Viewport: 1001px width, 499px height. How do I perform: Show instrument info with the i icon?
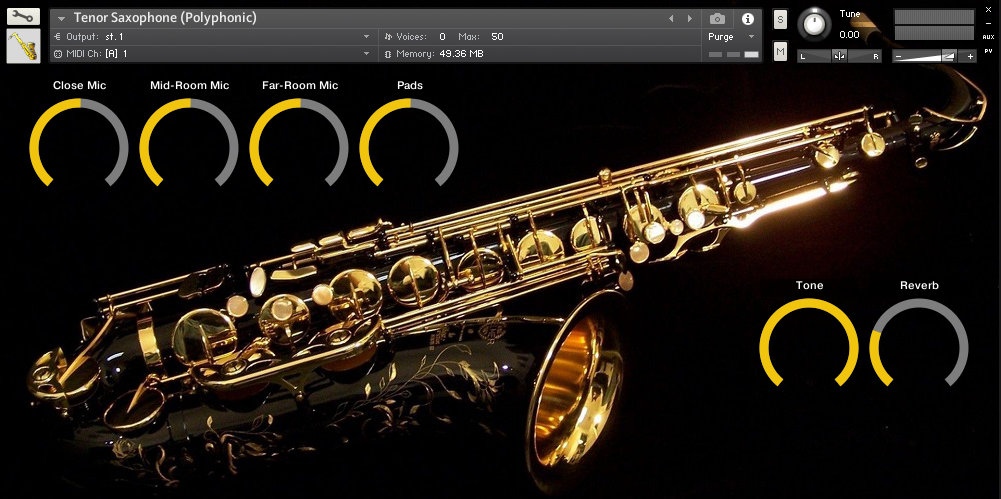pos(748,18)
